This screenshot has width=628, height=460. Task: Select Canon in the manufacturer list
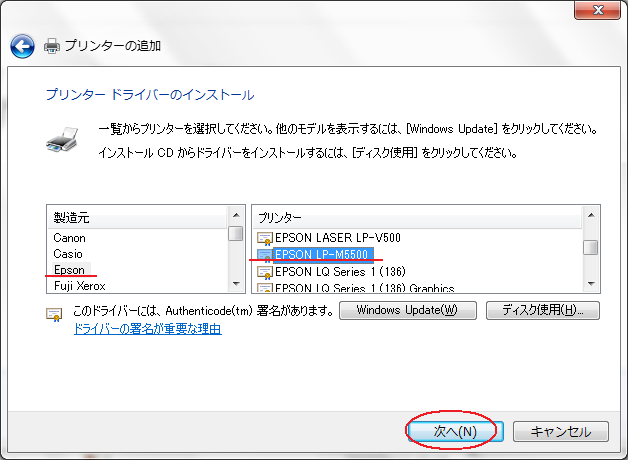pyautogui.click(x=69, y=238)
